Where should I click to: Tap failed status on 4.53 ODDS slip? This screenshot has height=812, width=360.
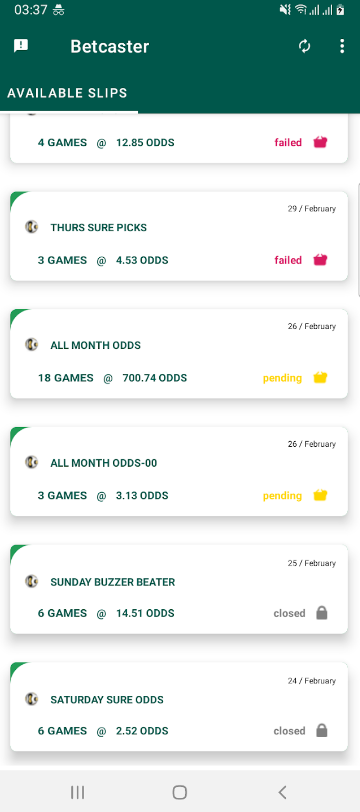(288, 260)
